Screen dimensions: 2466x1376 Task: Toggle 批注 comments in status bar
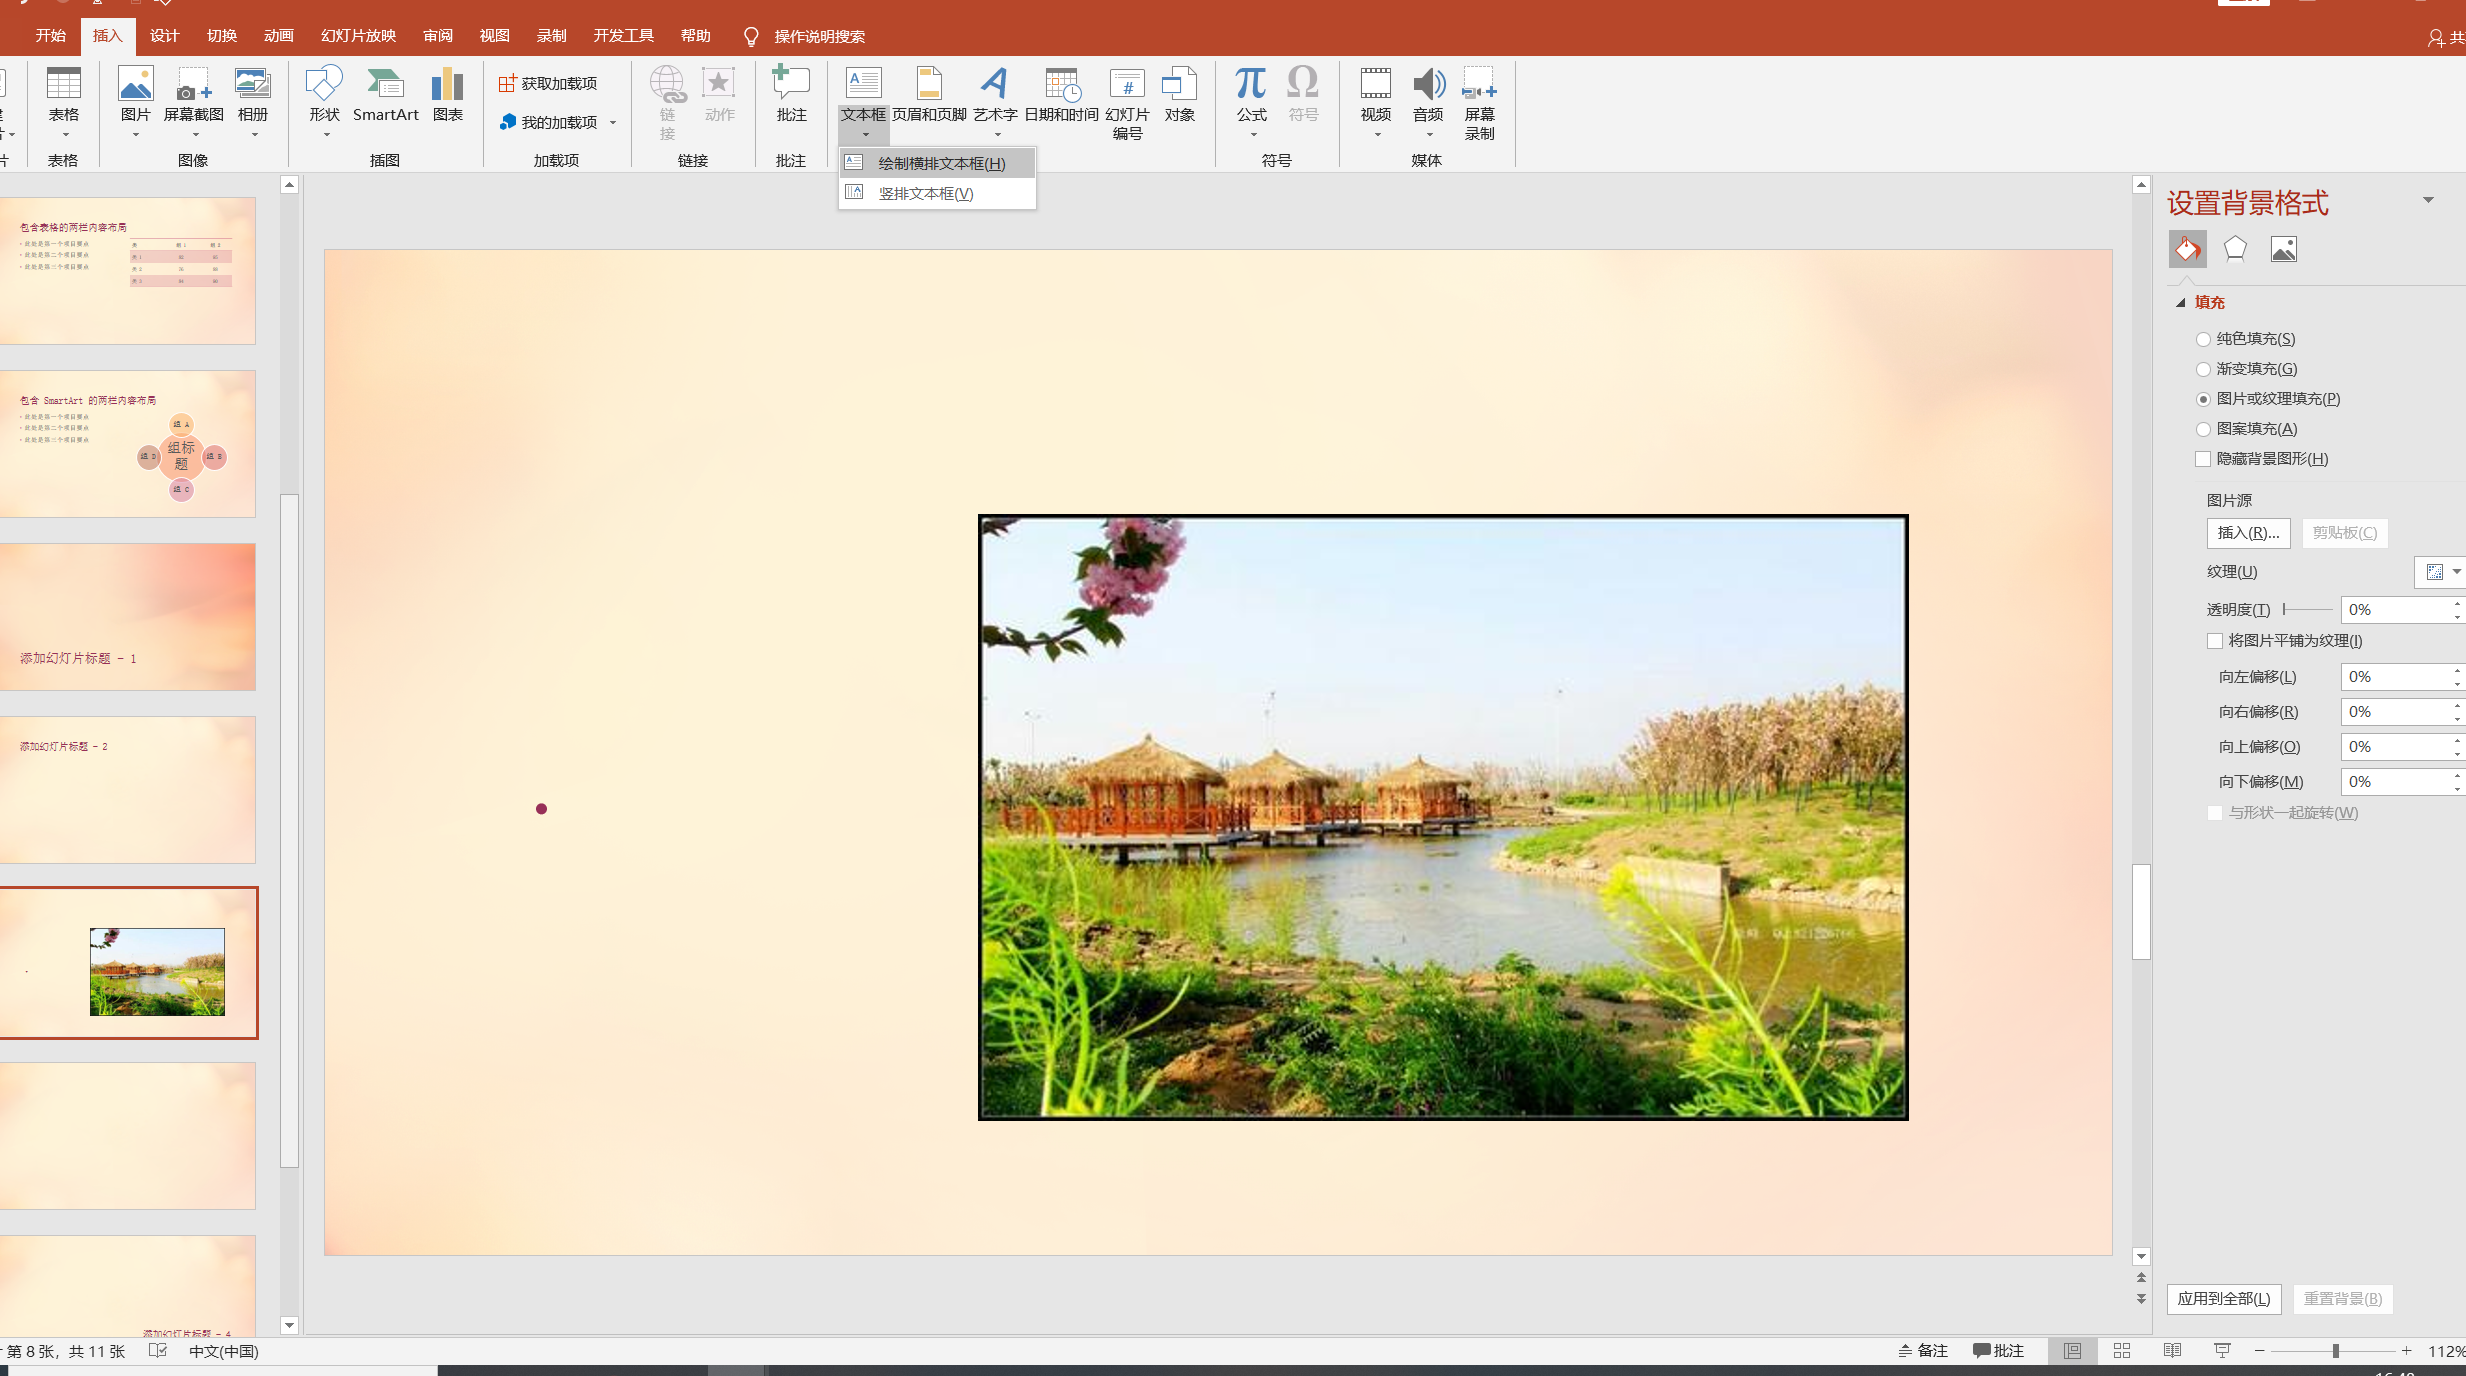click(x=1998, y=1351)
